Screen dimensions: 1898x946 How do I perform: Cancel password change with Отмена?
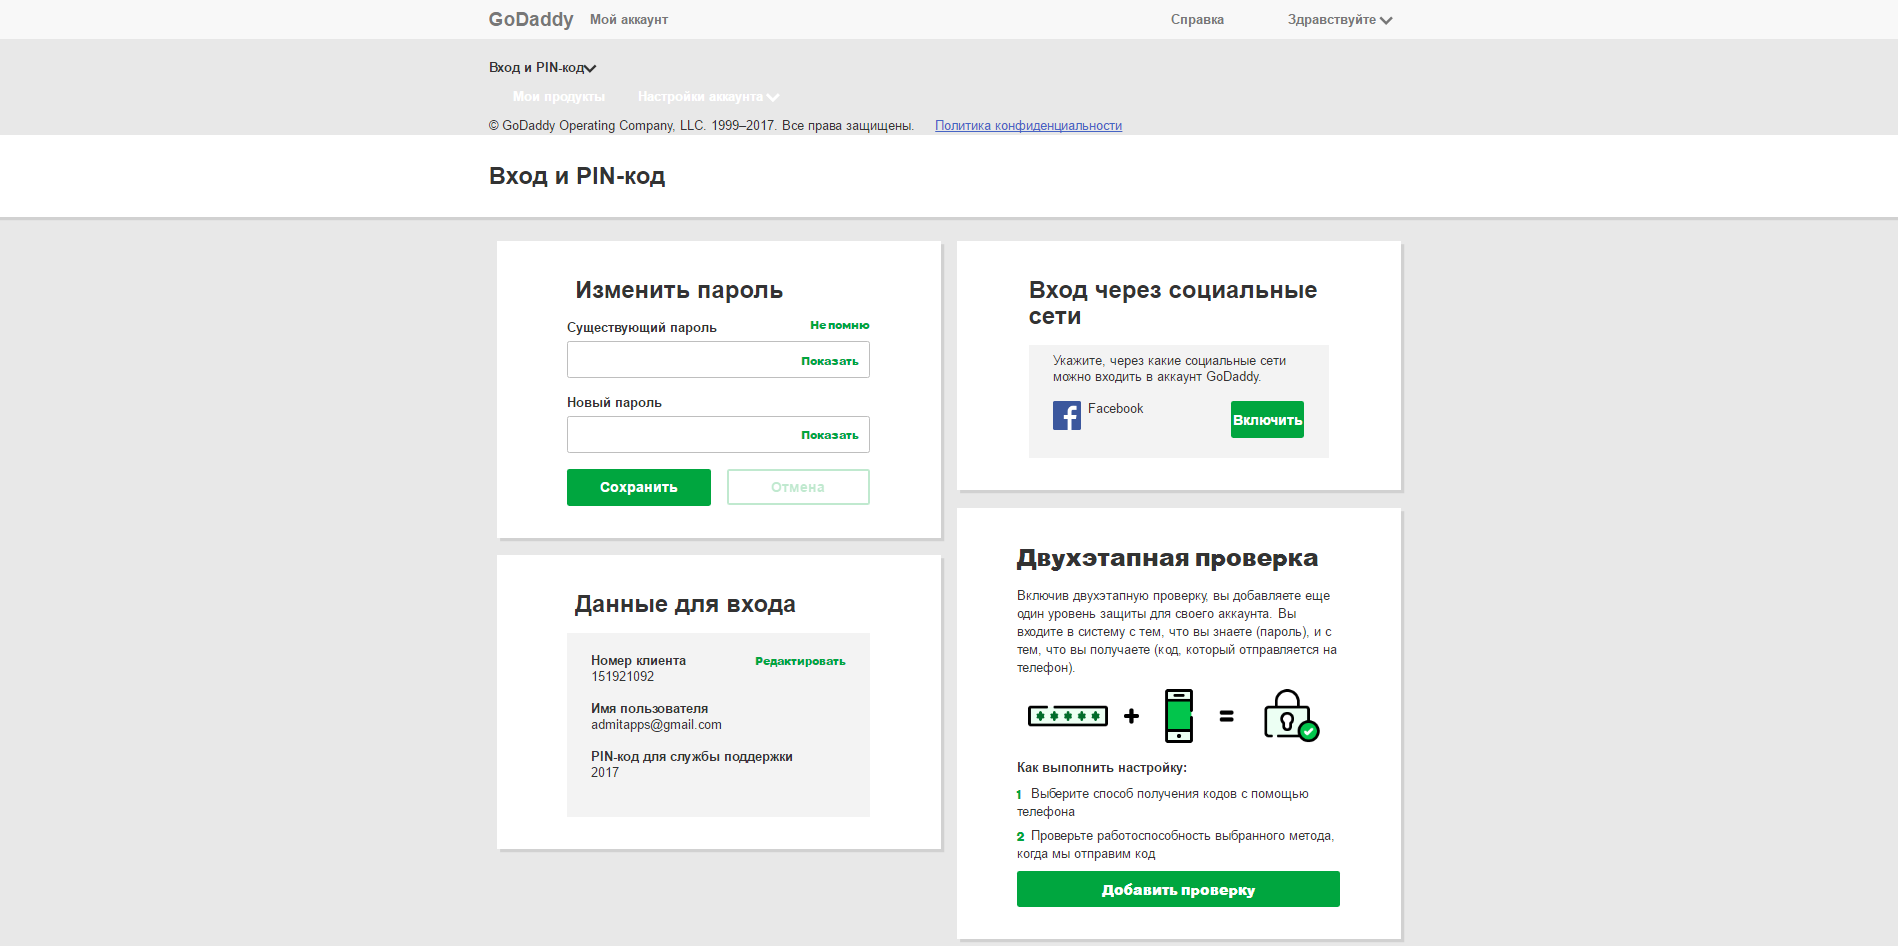[x=797, y=487]
